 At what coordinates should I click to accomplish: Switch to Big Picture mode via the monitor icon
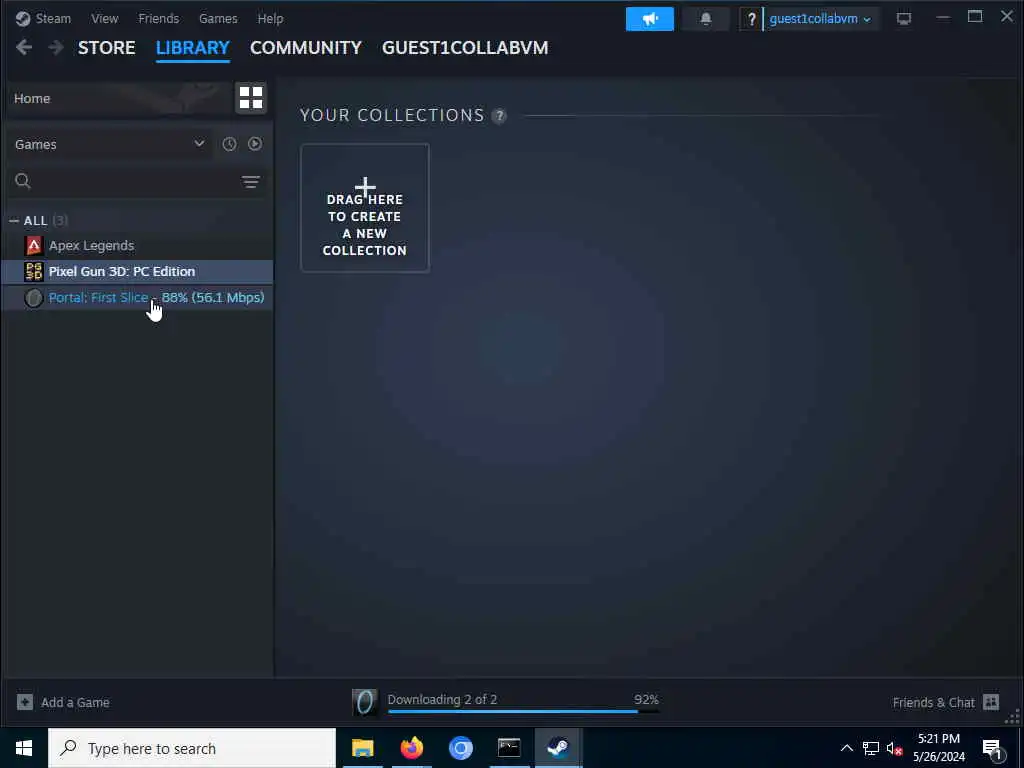[904, 19]
